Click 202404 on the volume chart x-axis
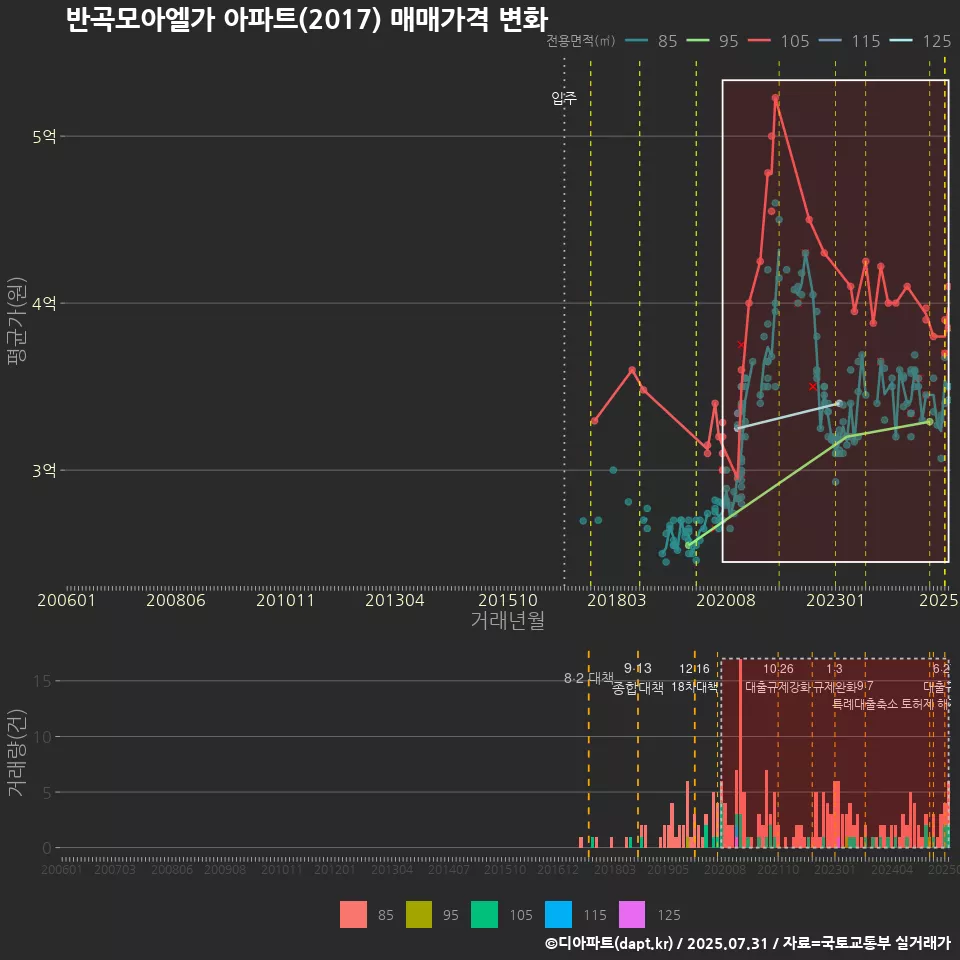 click(892, 869)
